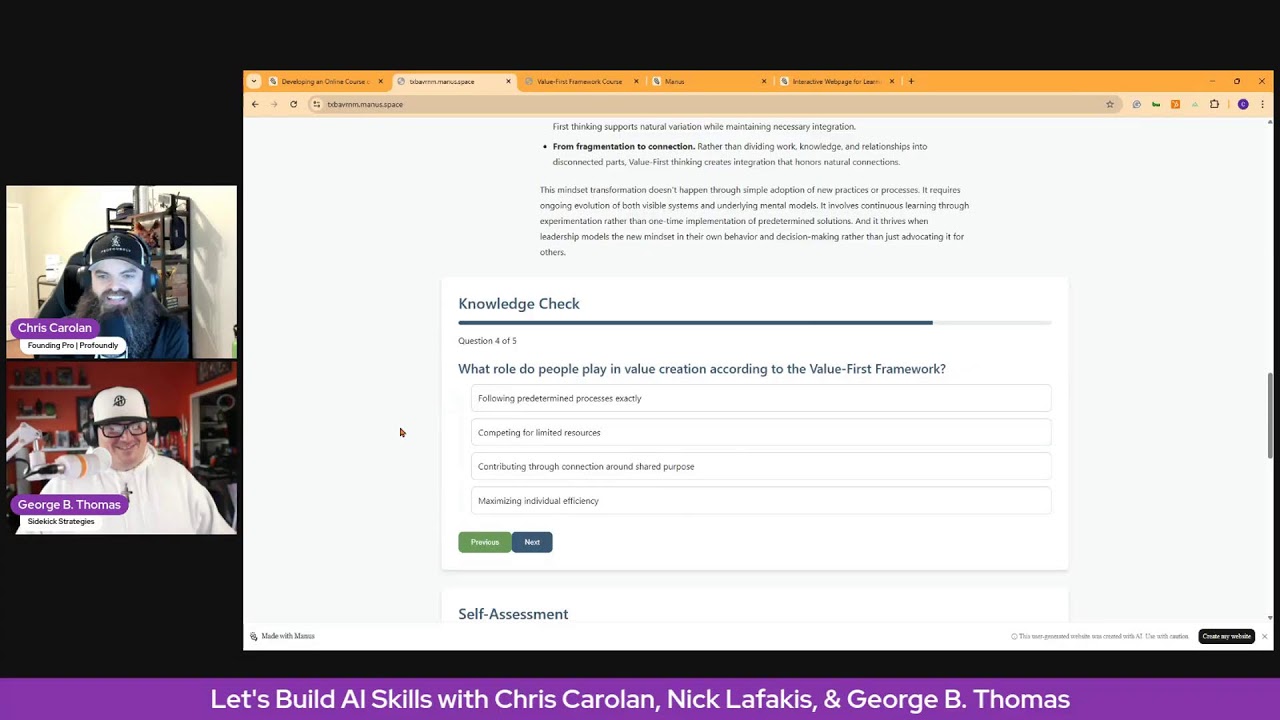Image resolution: width=1280 pixels, height=720 pixels.
Task: Click the Next question button
Action: pos(532,542)
